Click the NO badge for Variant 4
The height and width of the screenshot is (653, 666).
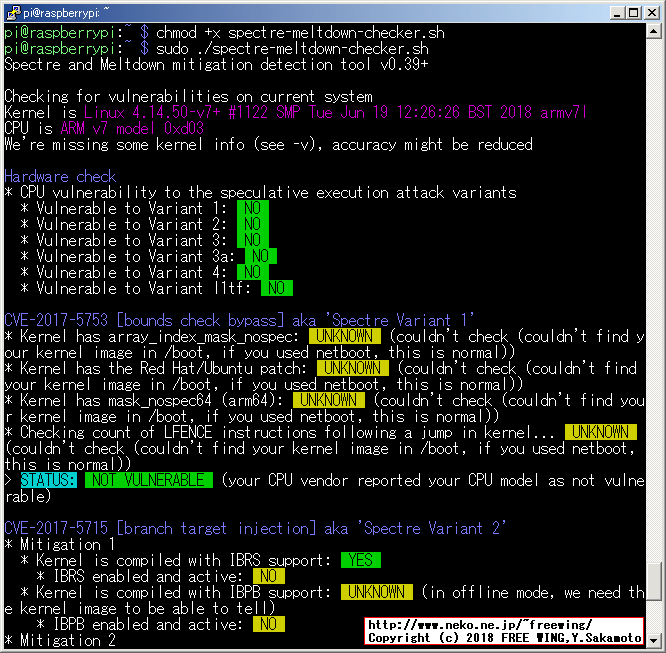(x=252, y=272)
